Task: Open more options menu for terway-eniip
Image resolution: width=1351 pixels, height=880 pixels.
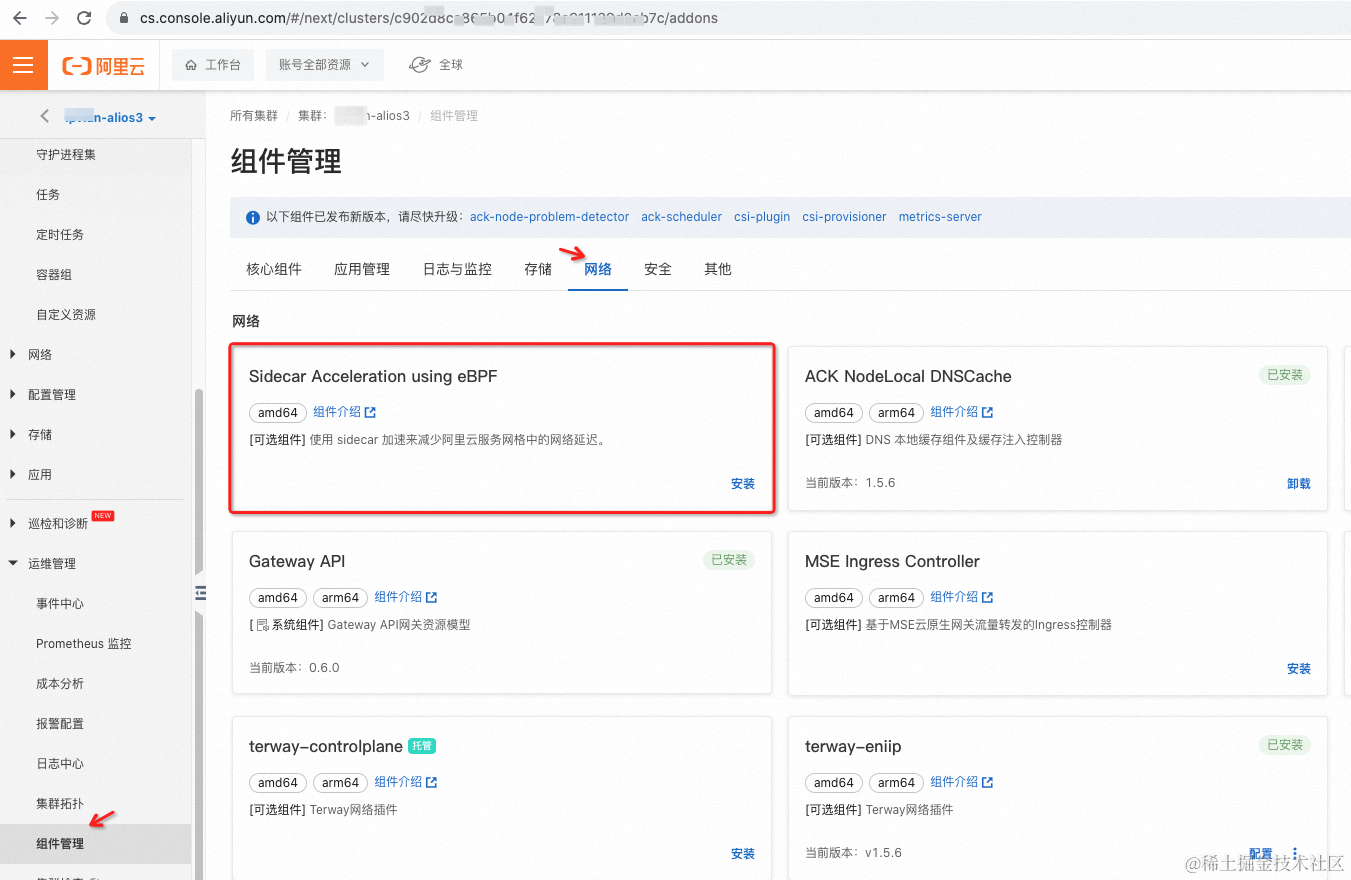Action: tap(1295, 854)
